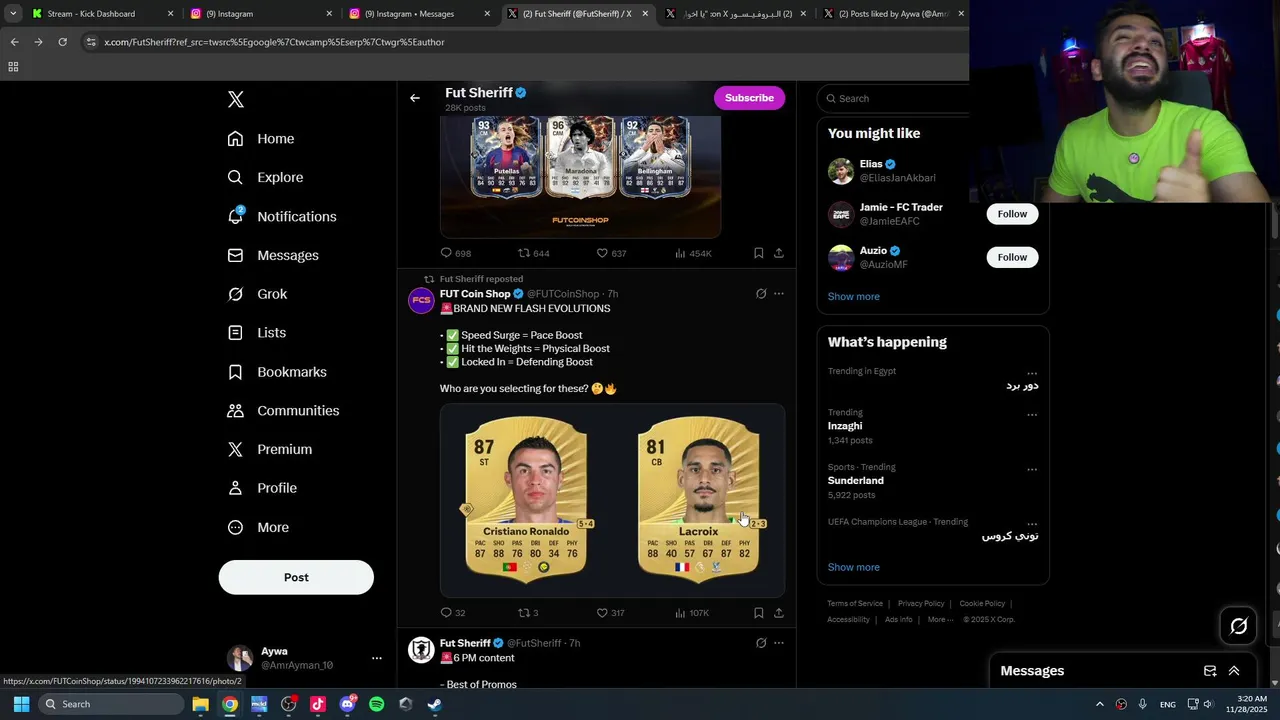
Task: Open Discord from the taskbar
Action: coord(347,704)
